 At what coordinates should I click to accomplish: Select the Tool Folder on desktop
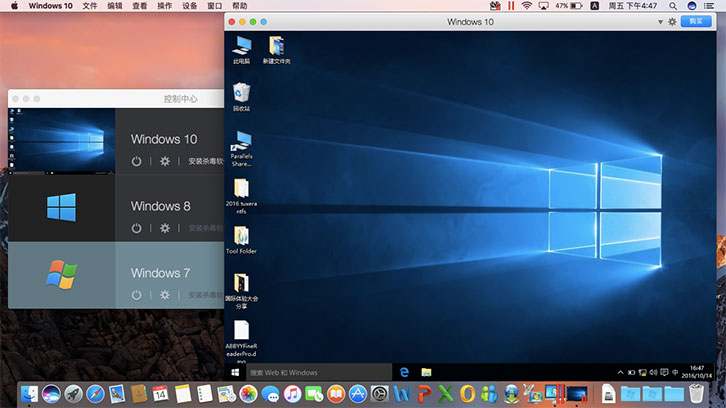click(x=241, y=235)
